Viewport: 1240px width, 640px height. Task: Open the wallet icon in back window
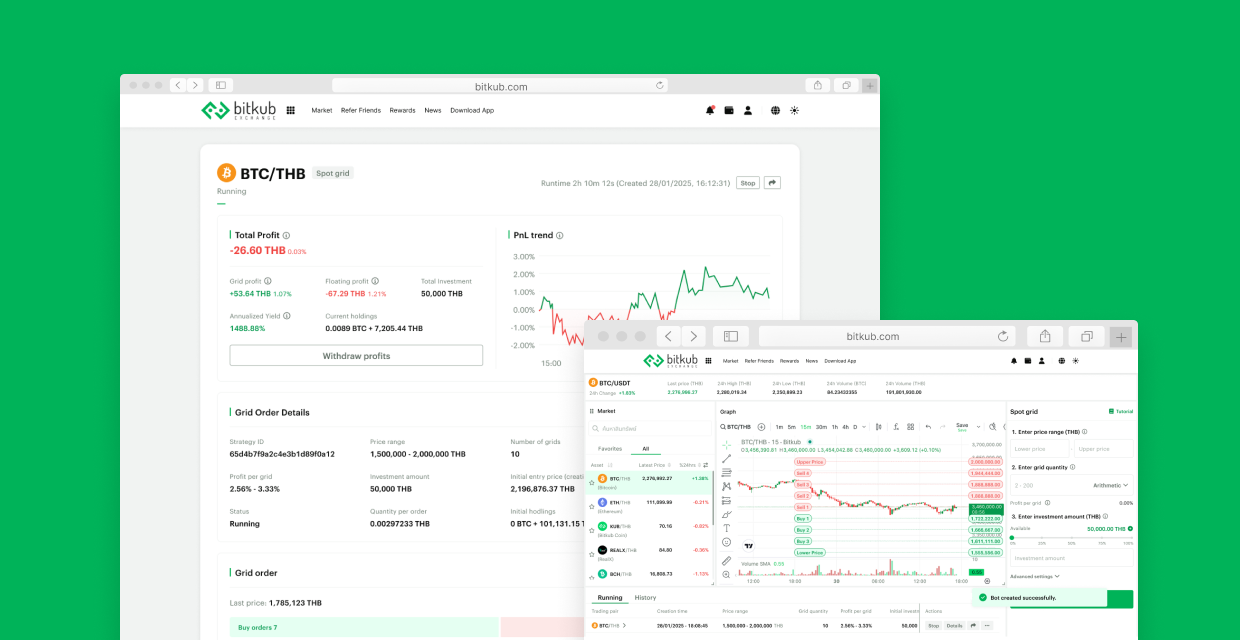tap(729, 111)
